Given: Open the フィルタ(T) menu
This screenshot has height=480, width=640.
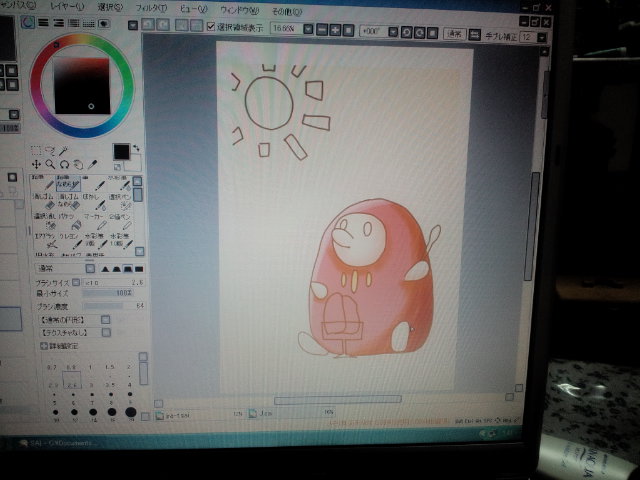Looking at the screenshot, I should (x=151, y=8).
